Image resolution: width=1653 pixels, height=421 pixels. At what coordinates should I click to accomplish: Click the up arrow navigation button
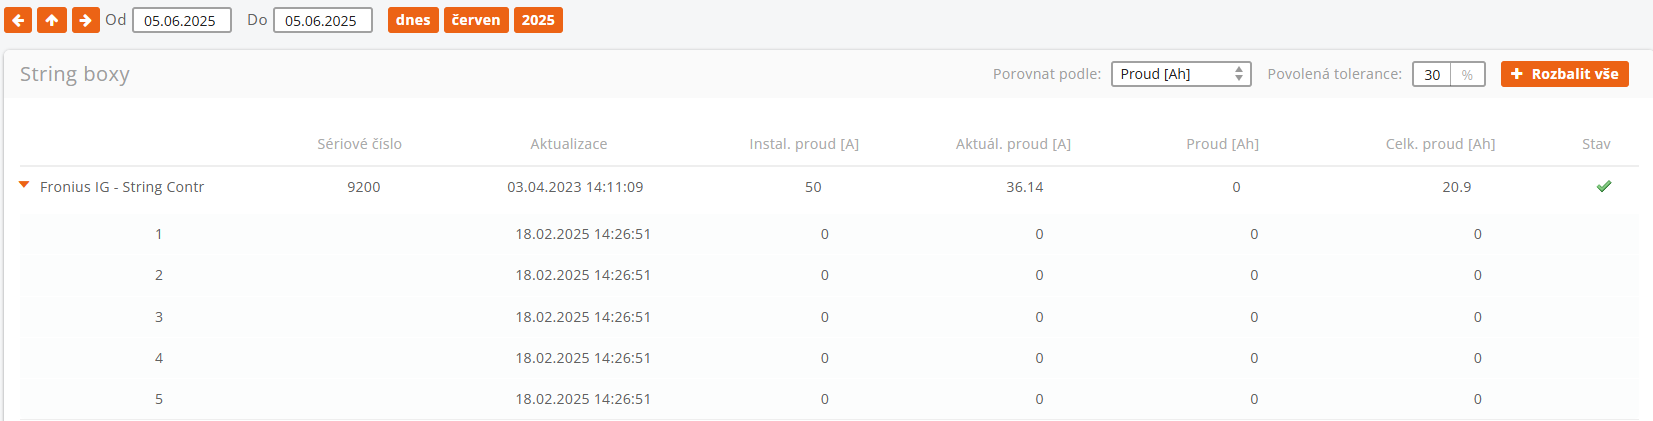[52, 20]
